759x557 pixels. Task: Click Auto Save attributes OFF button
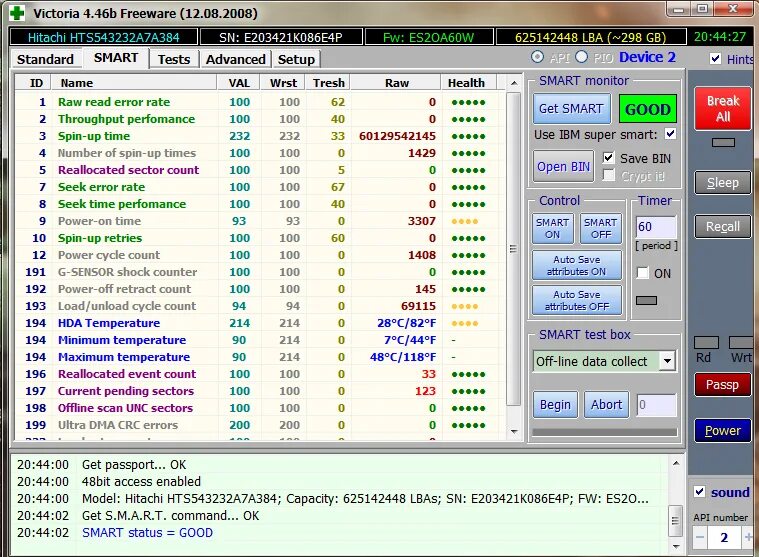click(577, 300)
